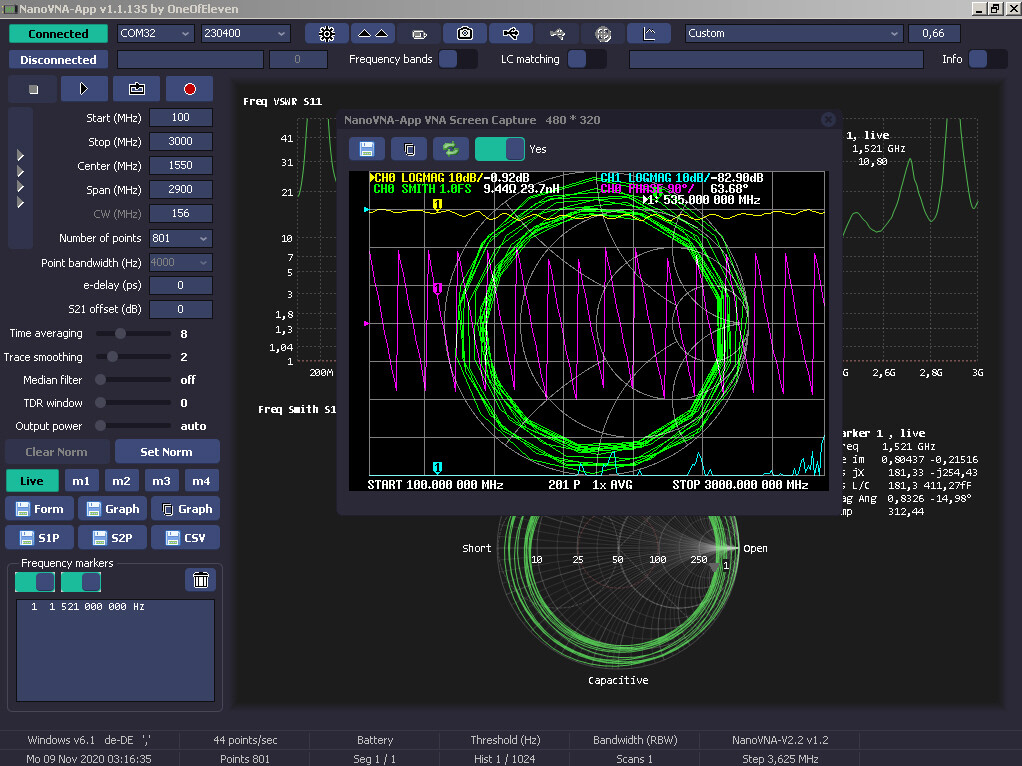This screenshot has height=766, width=1022.
Task: Open the Point bandwidth dropdown
Action: pos(181,263)
